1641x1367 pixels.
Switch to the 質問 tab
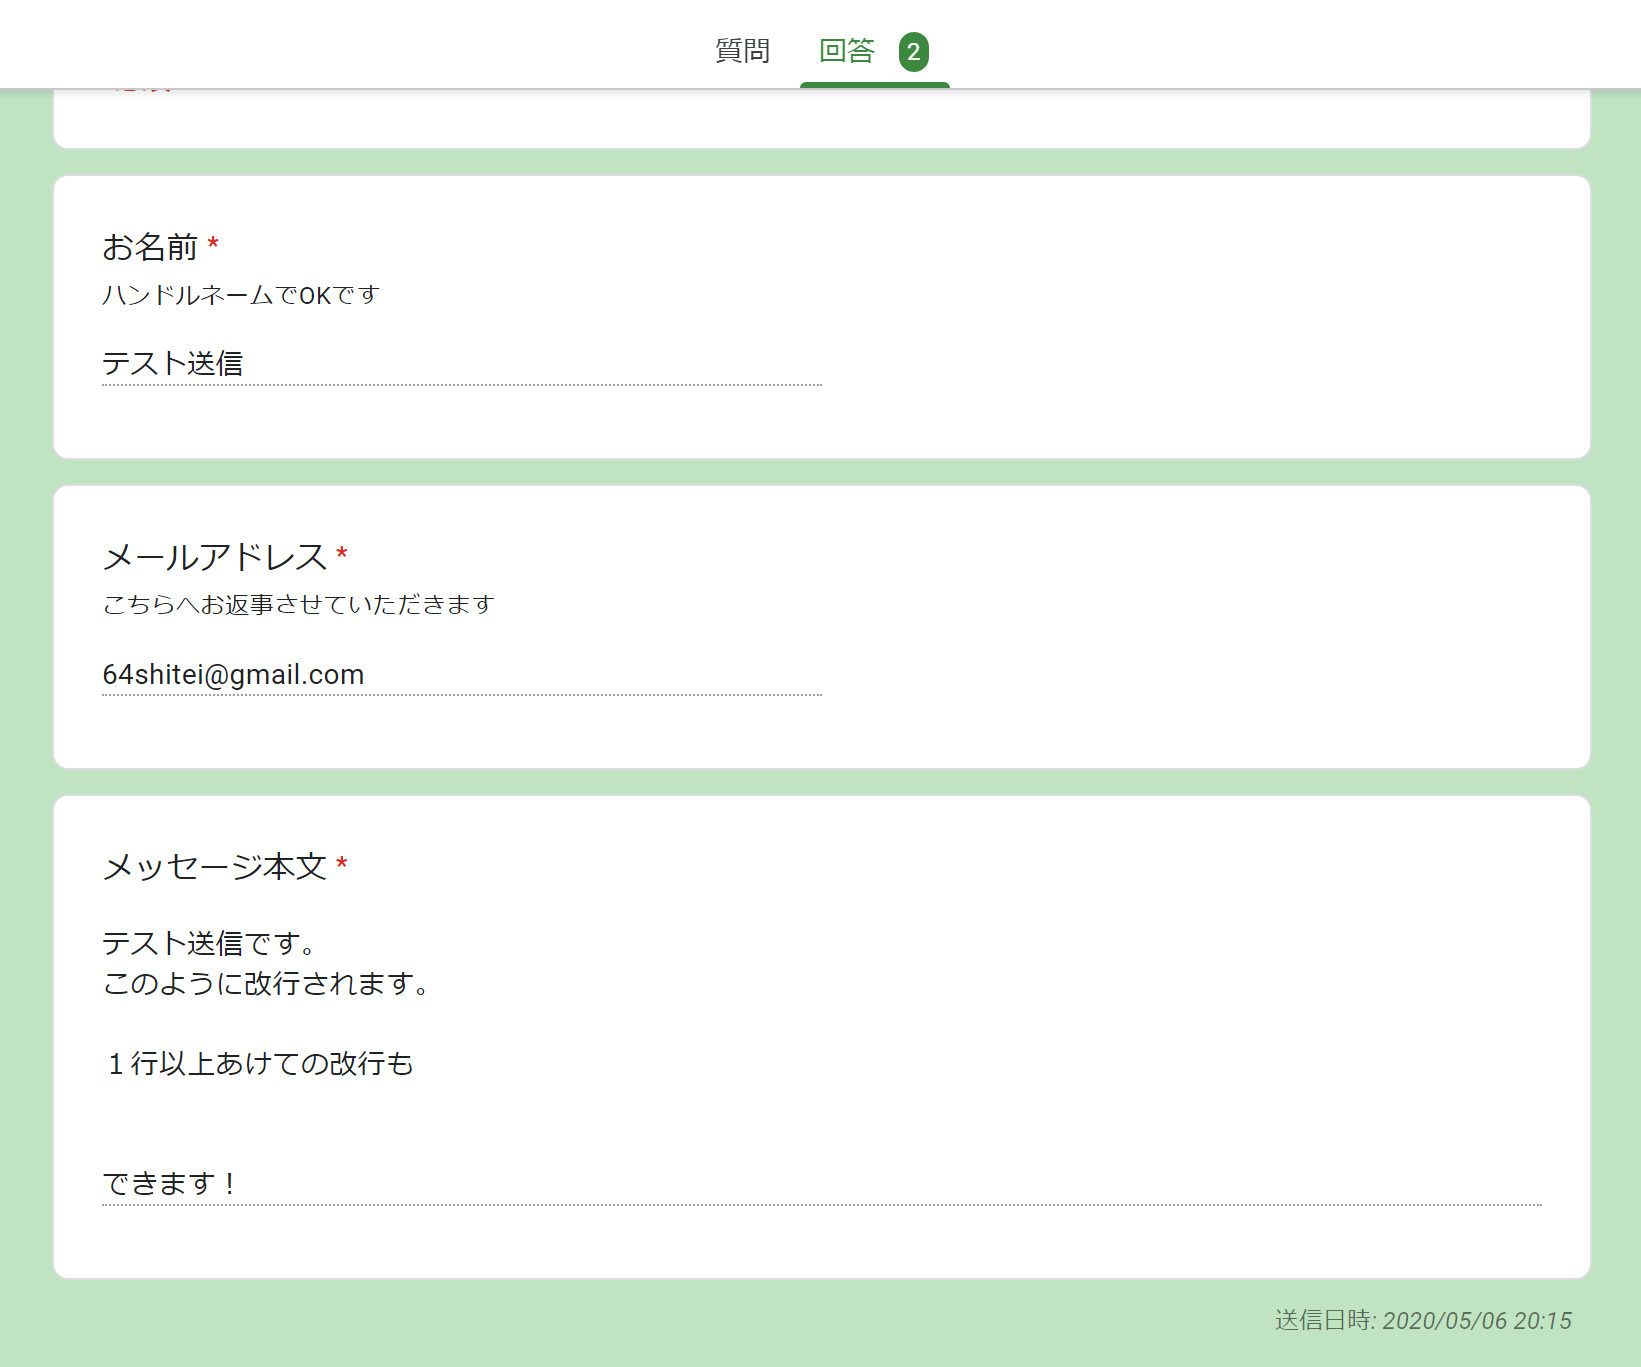[x=742, y=51]
